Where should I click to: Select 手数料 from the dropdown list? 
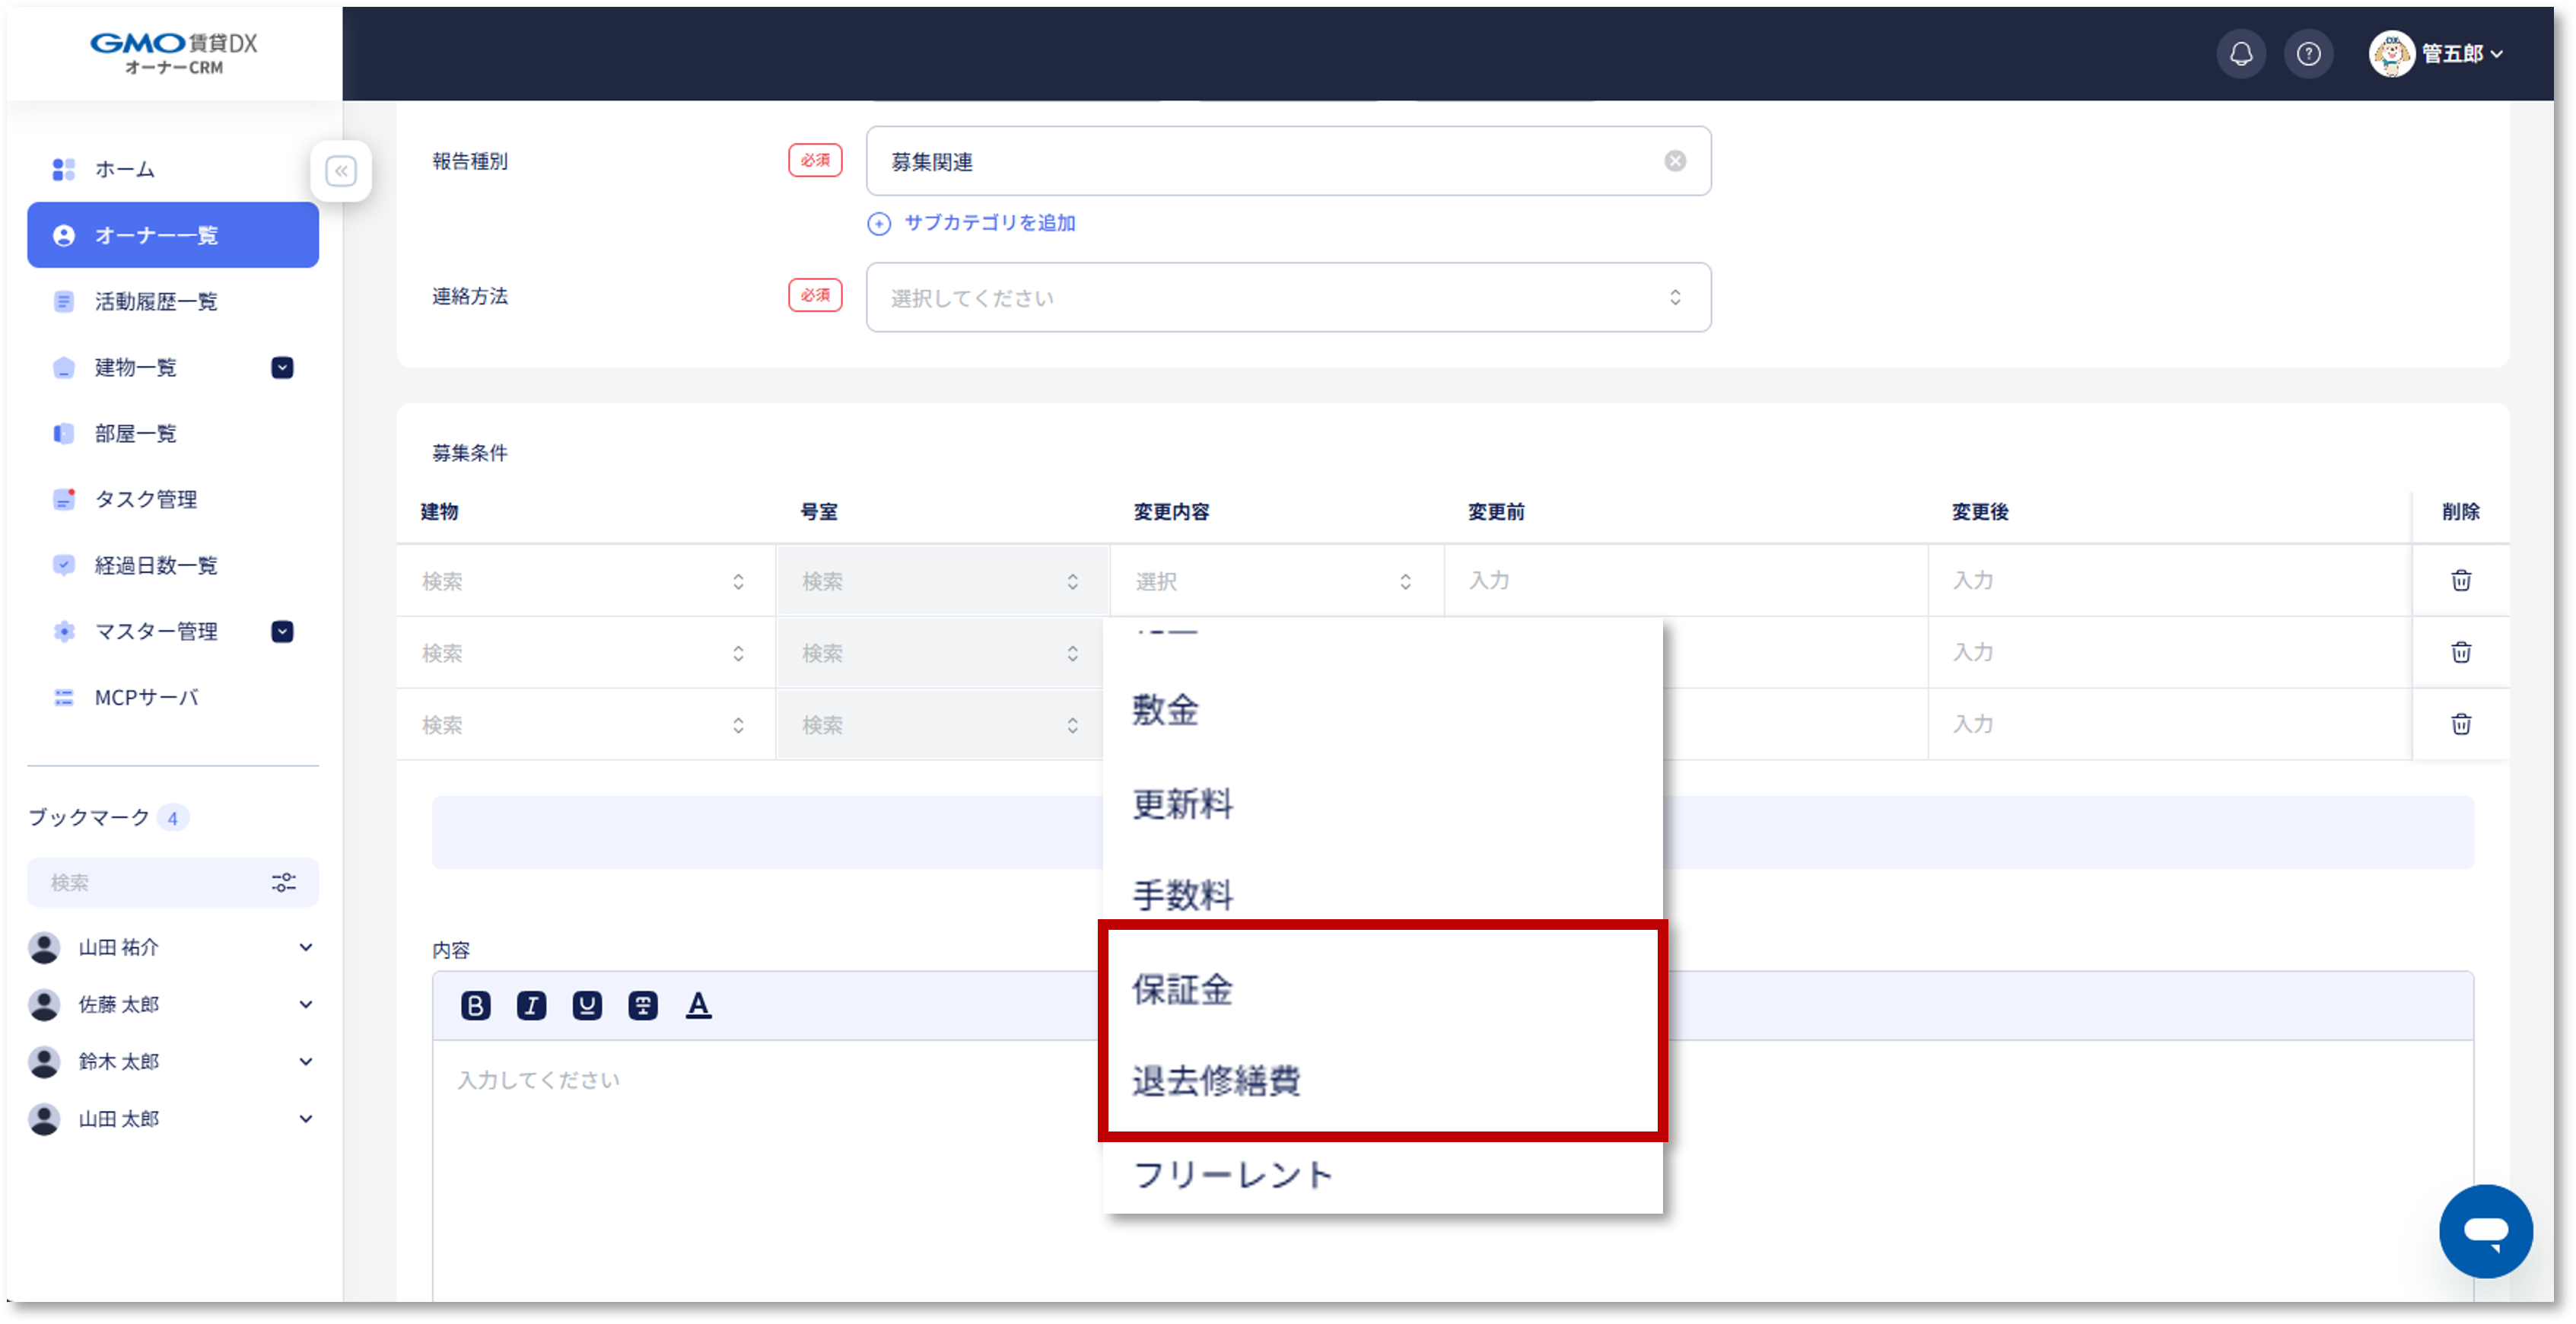click(1382, 895)
